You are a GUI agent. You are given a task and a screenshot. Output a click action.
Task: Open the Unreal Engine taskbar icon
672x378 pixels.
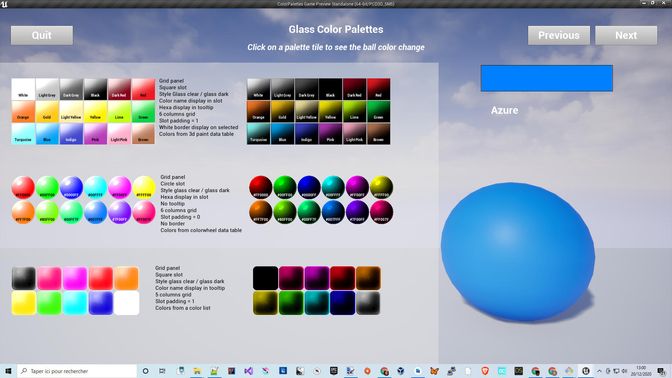586,371
